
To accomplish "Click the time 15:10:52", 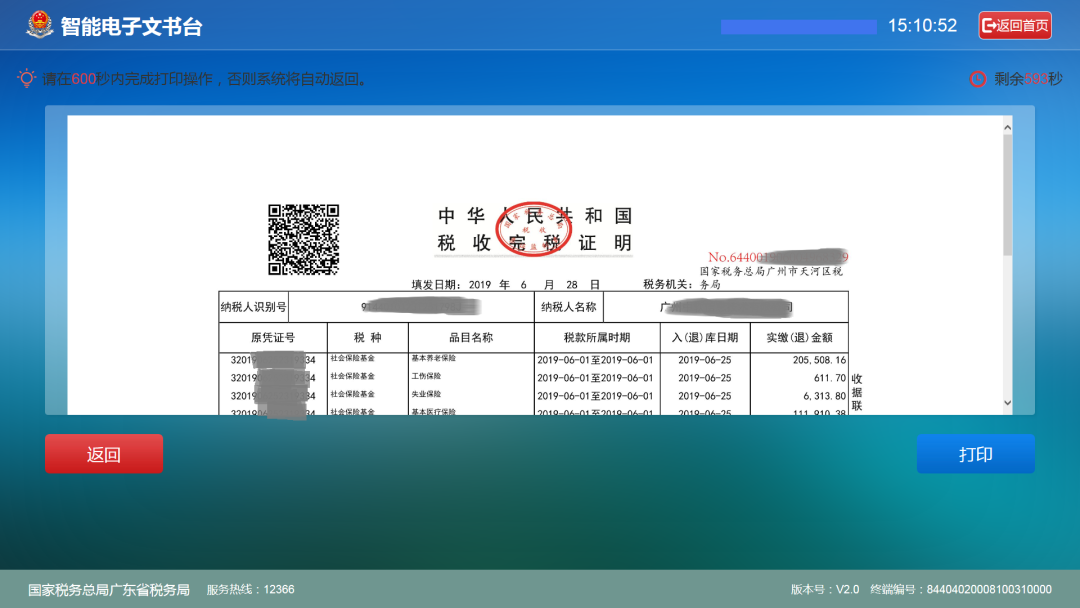I will point(922,25).
